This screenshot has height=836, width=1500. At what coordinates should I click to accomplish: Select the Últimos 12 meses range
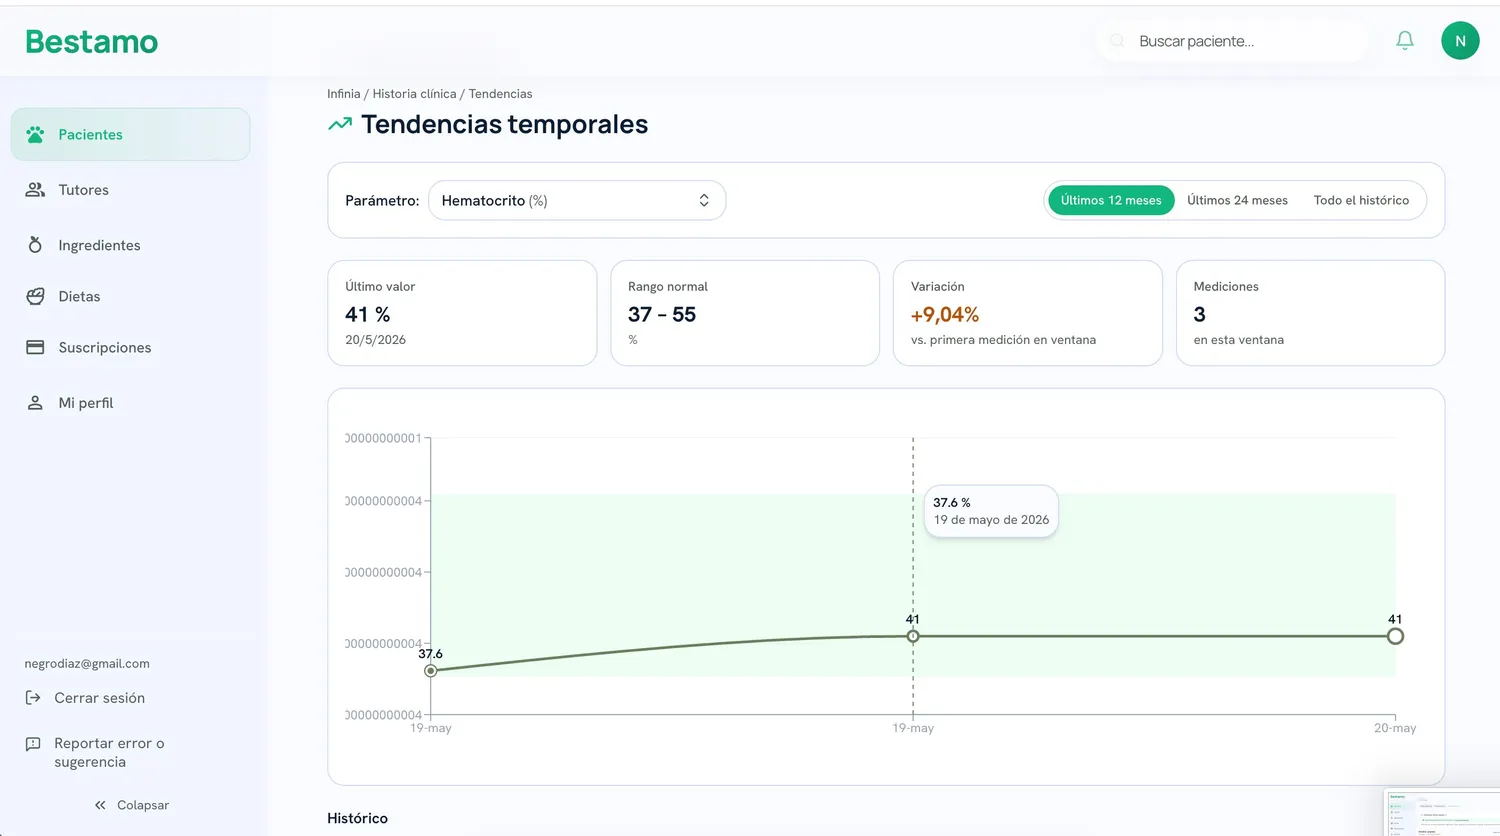[x=1111, y=200]
